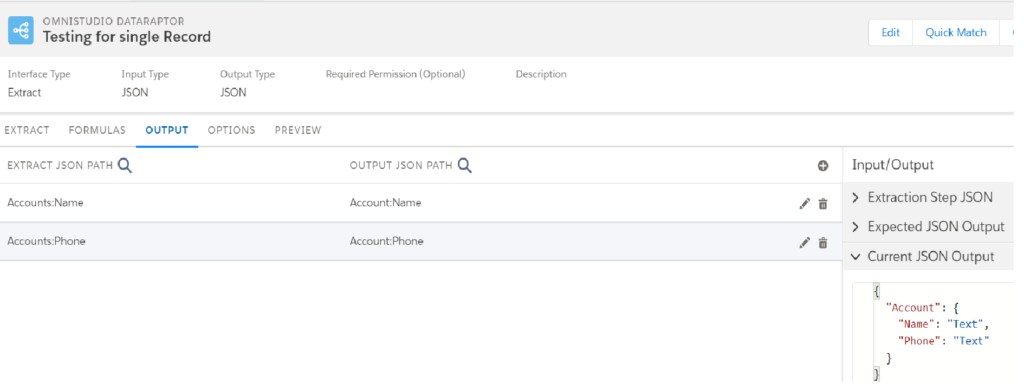Select the Accounts:Name extract path cell
1024x391 pixels.
tap(45, 202)
